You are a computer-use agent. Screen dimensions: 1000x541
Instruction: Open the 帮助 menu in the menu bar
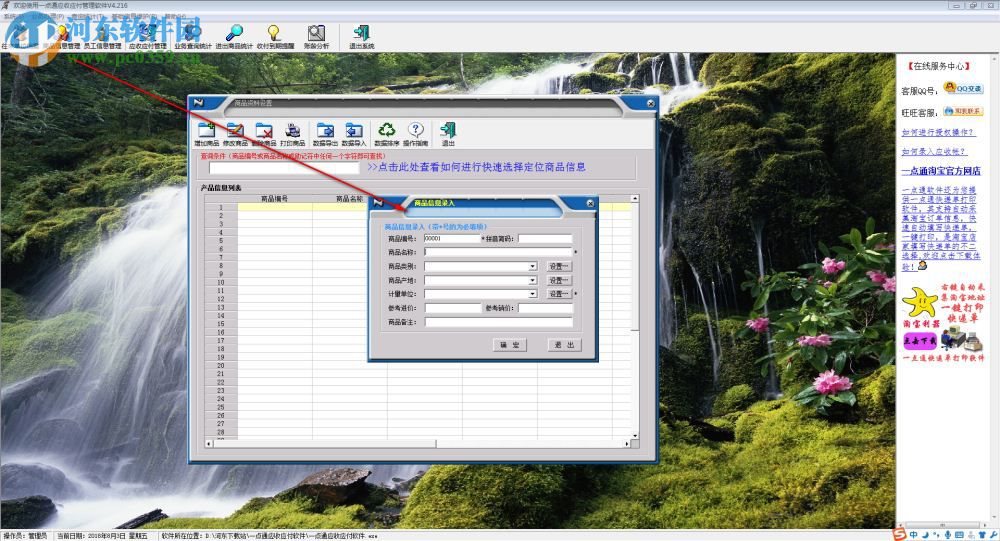[x=175, y=17]
